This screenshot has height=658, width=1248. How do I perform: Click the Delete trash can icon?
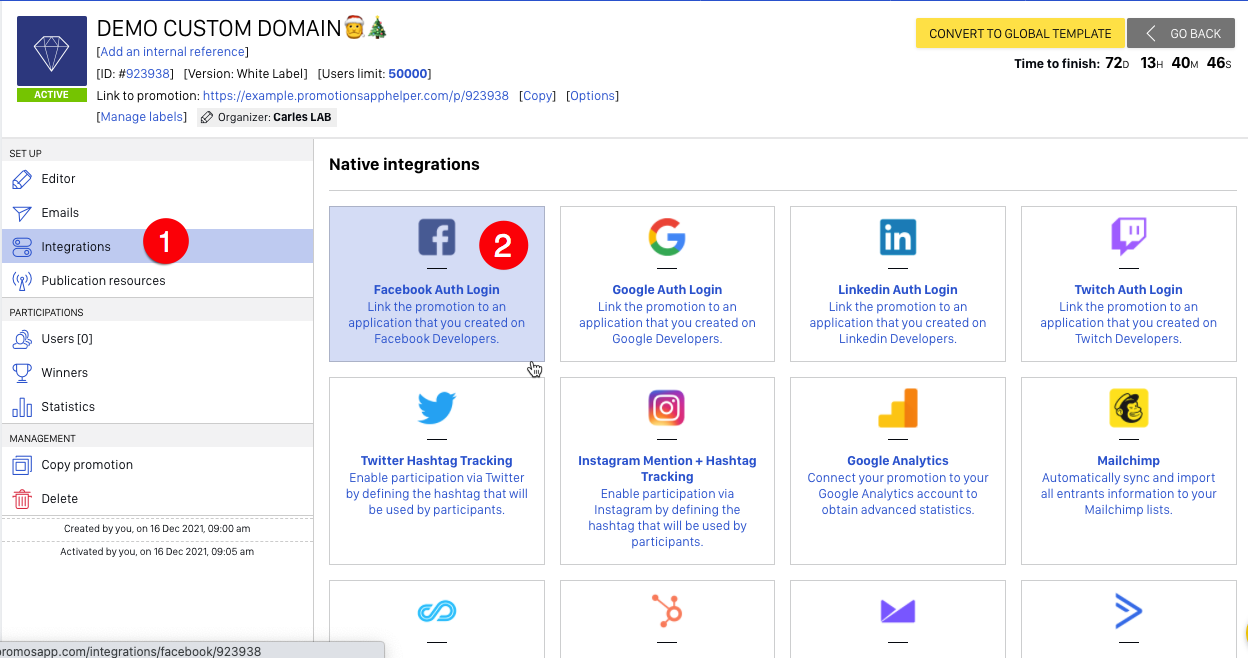[x=22, y=499]
